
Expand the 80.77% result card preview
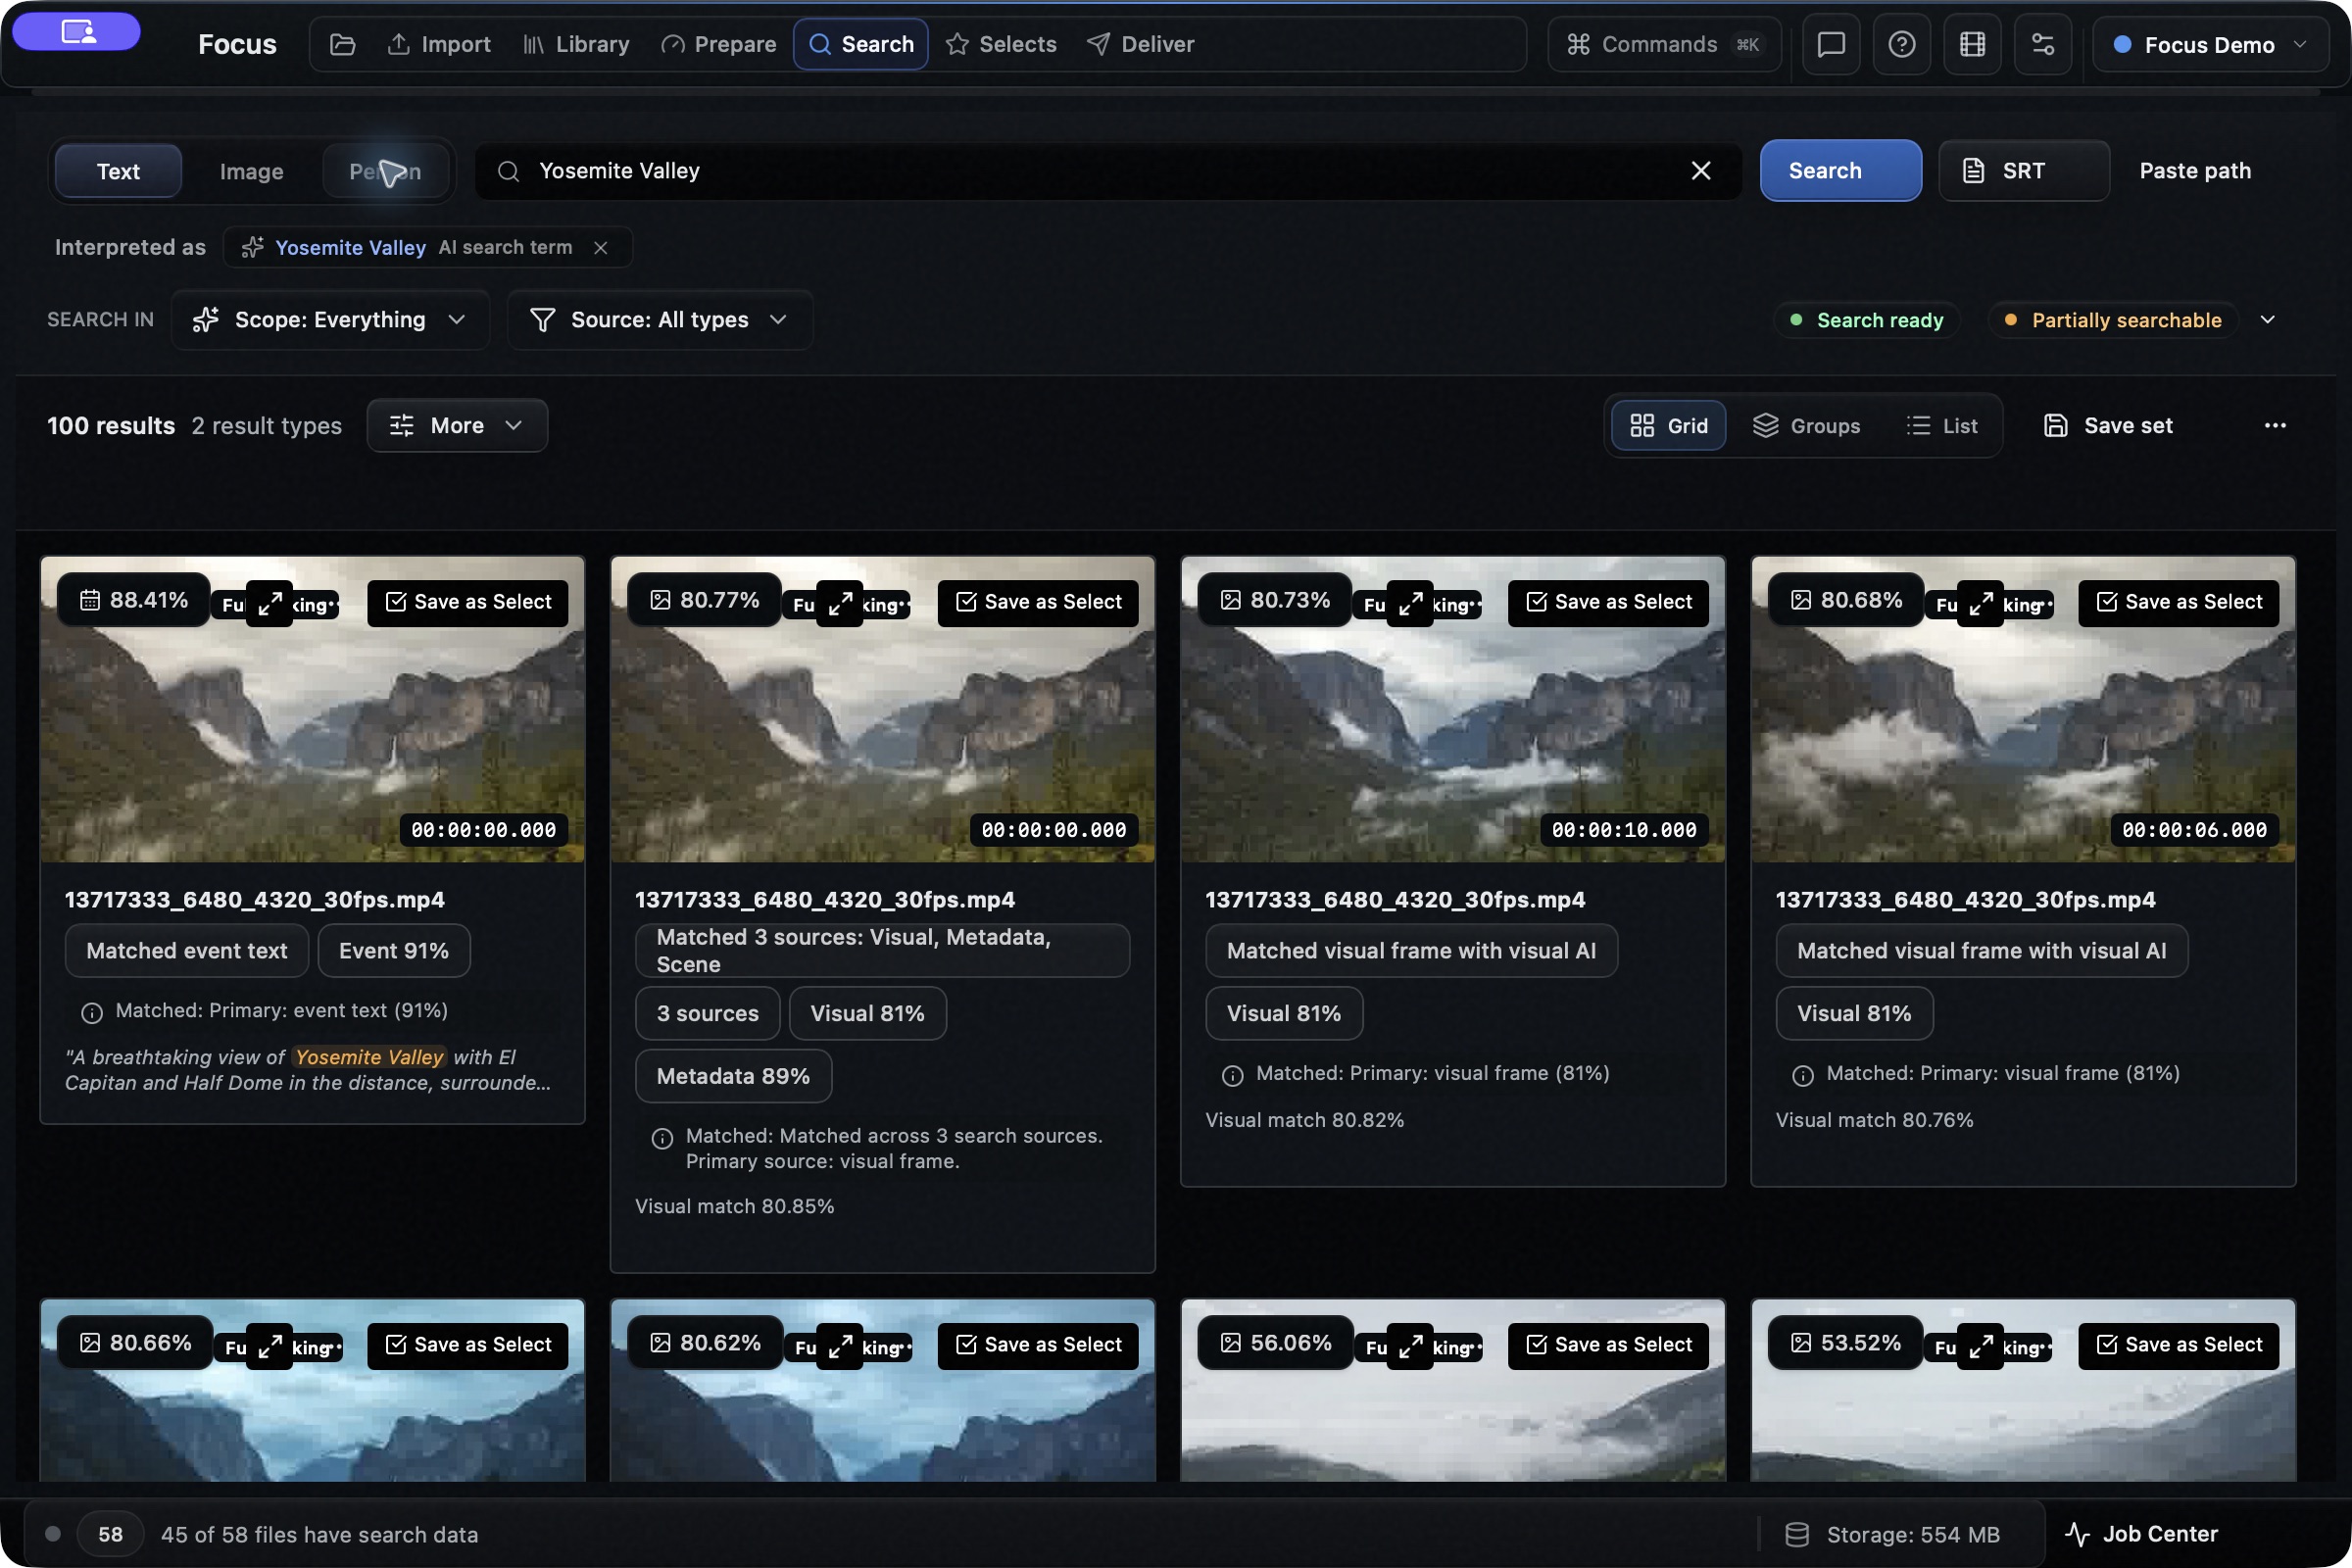click(x=840, y=604)
